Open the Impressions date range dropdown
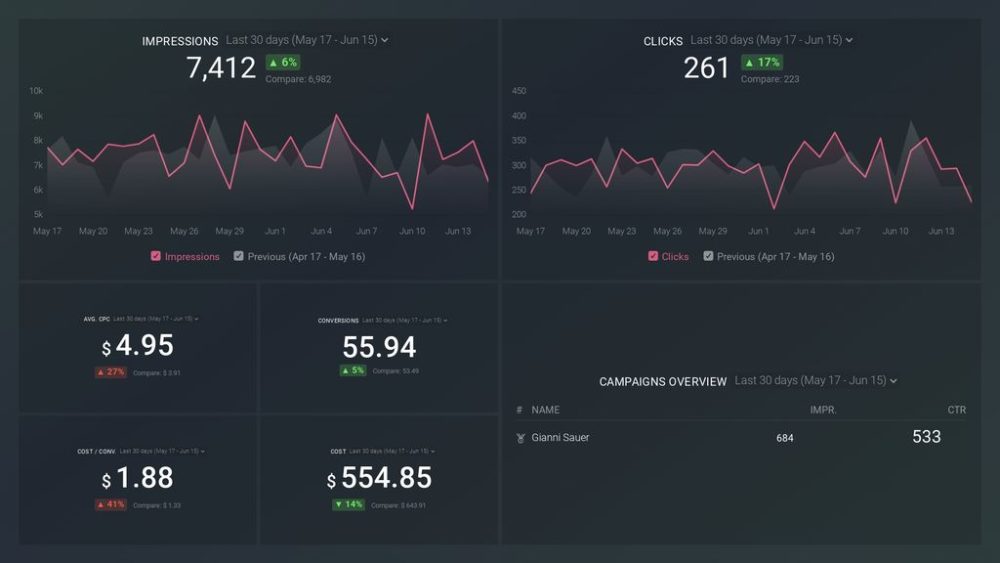The height and width of the screenshot is (563, 1000). click(307, 40)
